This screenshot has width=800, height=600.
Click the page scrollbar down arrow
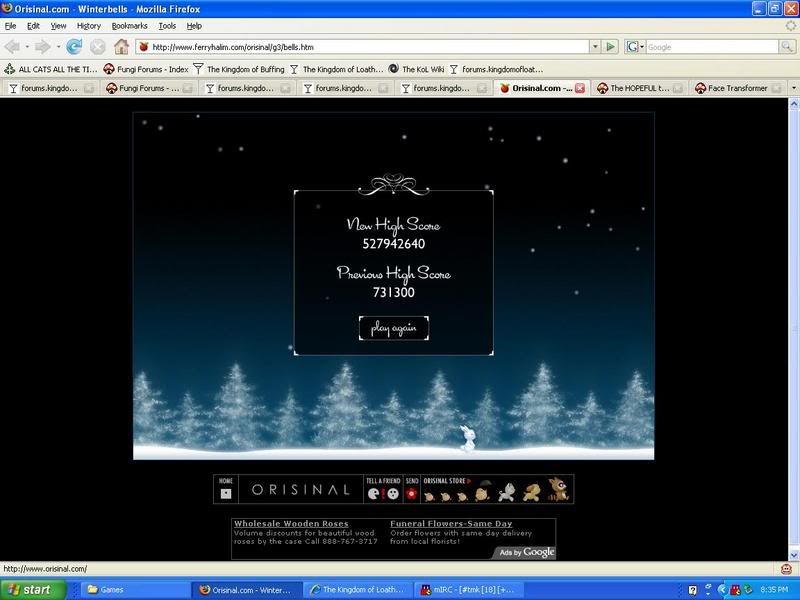(794, 555)
